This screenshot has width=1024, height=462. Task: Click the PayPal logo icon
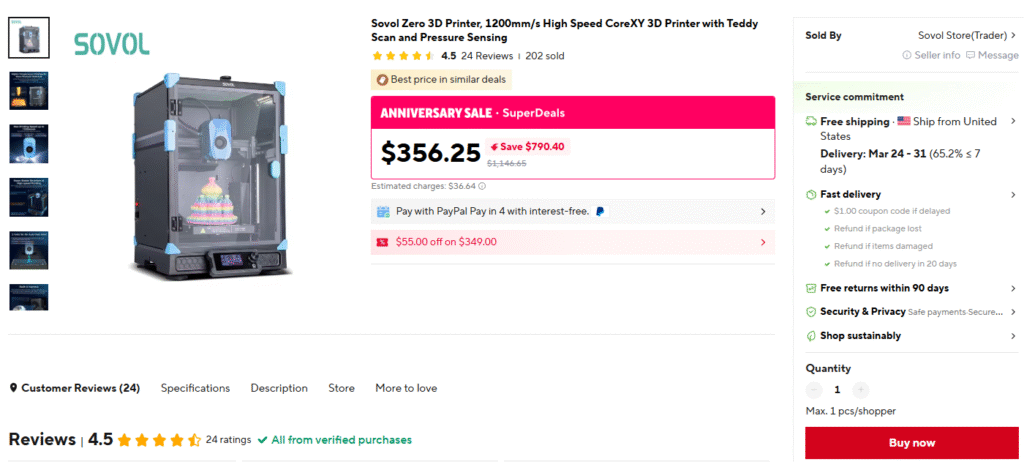point(599,212)
